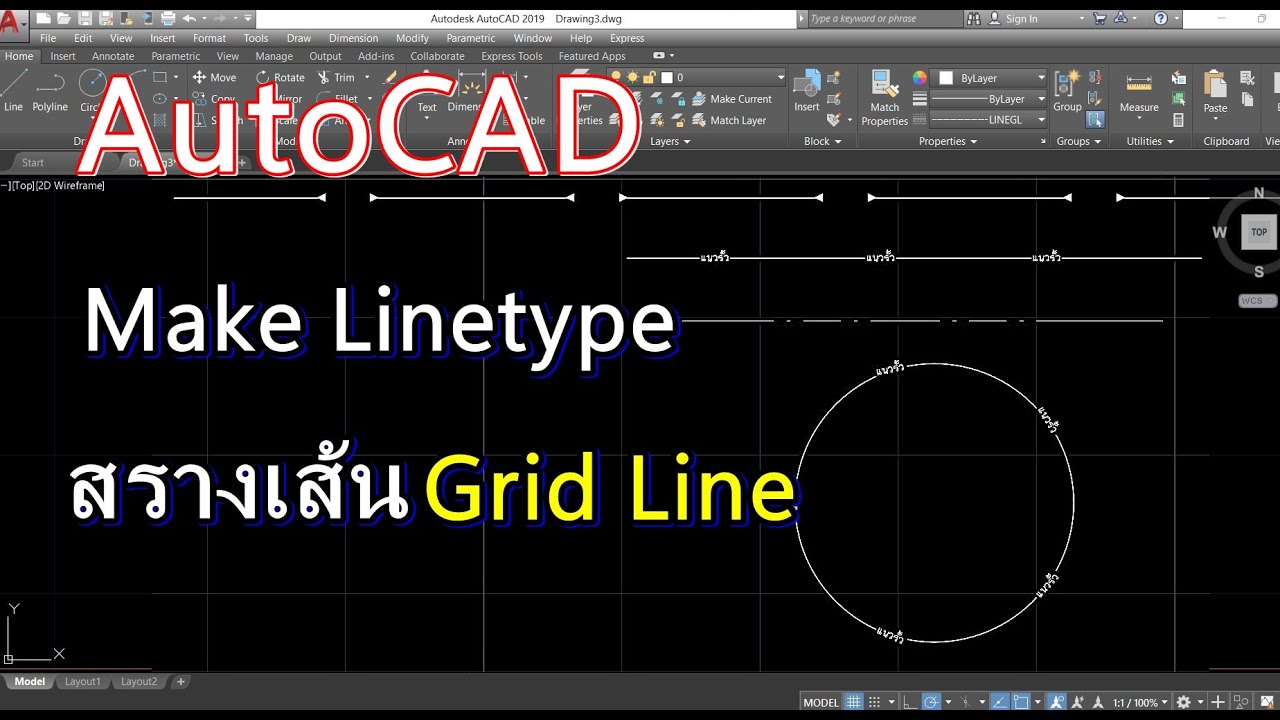Choose the Rotate tool
Viewport: 1280px width, 720px height.
[x=280, y=77]
